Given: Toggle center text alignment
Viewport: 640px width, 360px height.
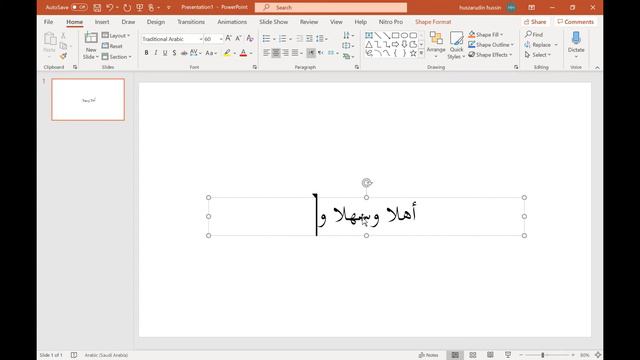Looking at the screenshot, I should 276,53.
